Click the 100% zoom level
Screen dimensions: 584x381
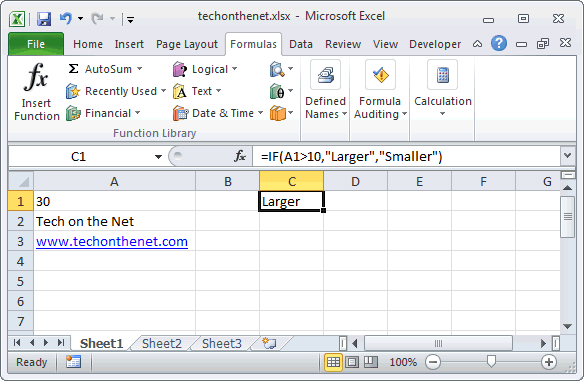pos(403,362)
